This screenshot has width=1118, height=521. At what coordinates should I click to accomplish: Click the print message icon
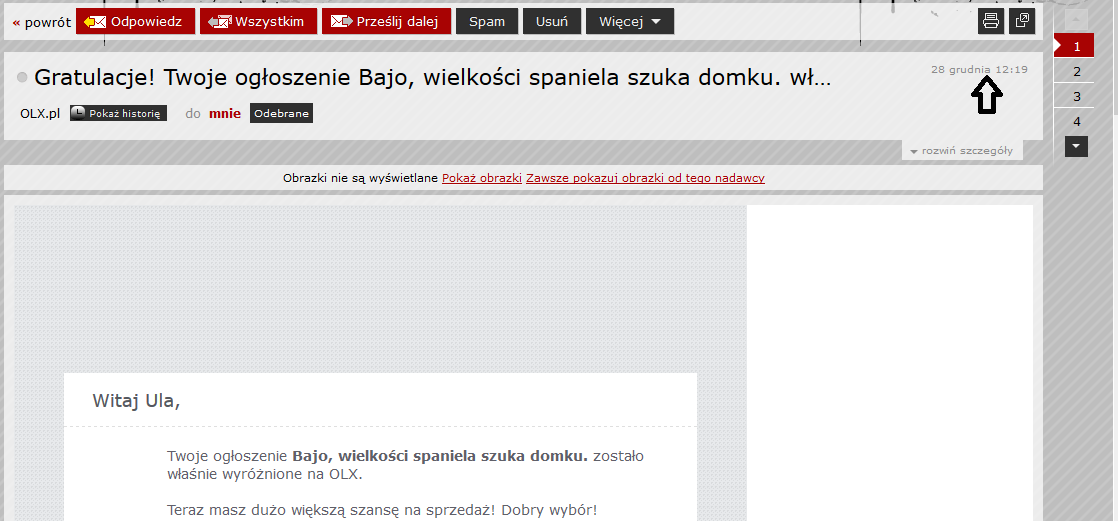coord(990,21)
